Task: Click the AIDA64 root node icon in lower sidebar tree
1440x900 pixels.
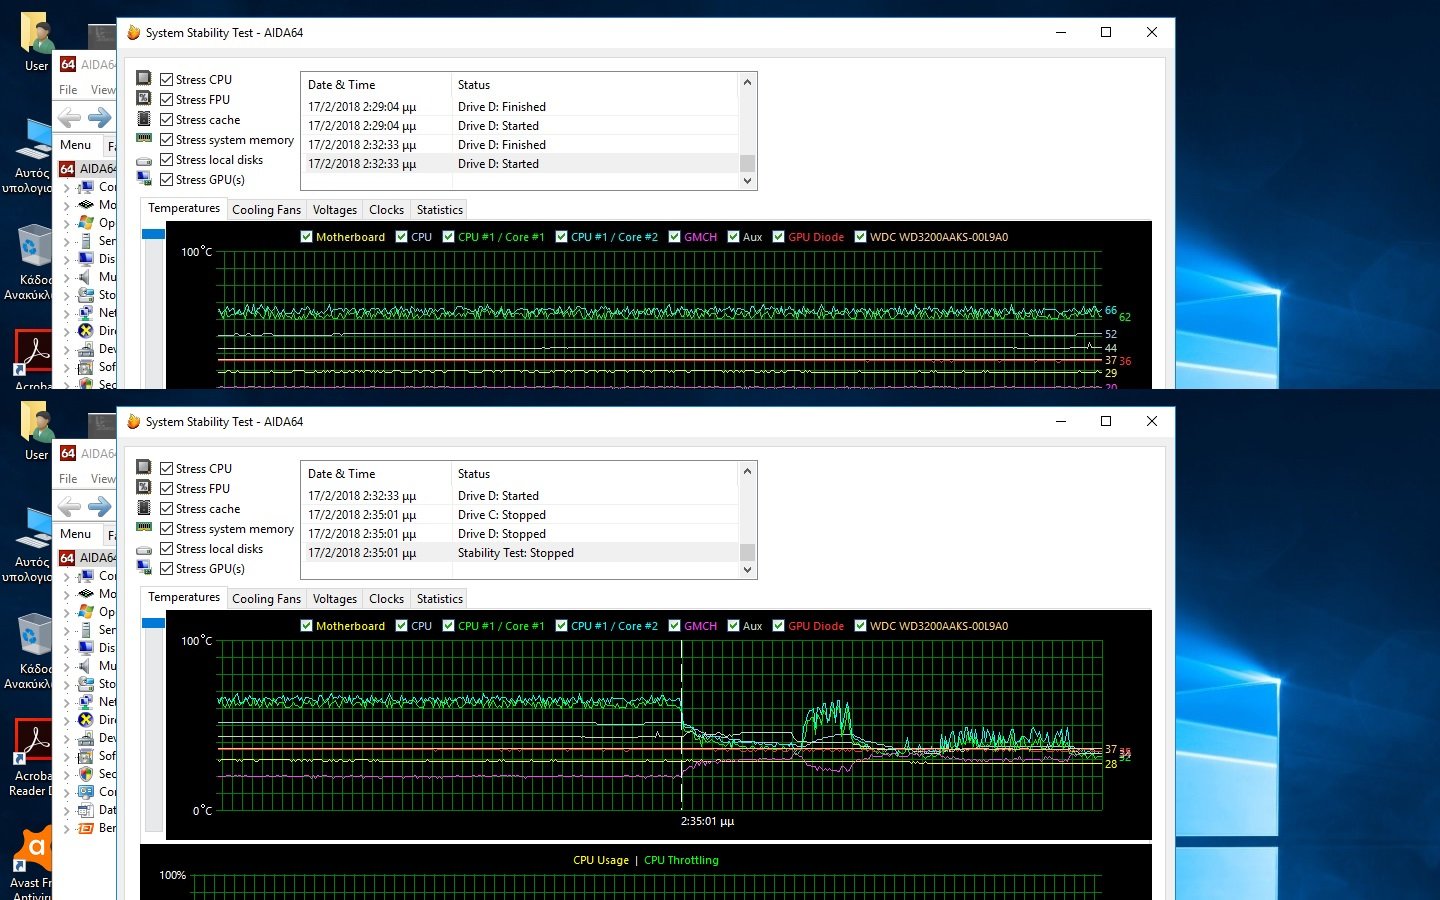Action: pyautogui.click(x=67, y=558)
